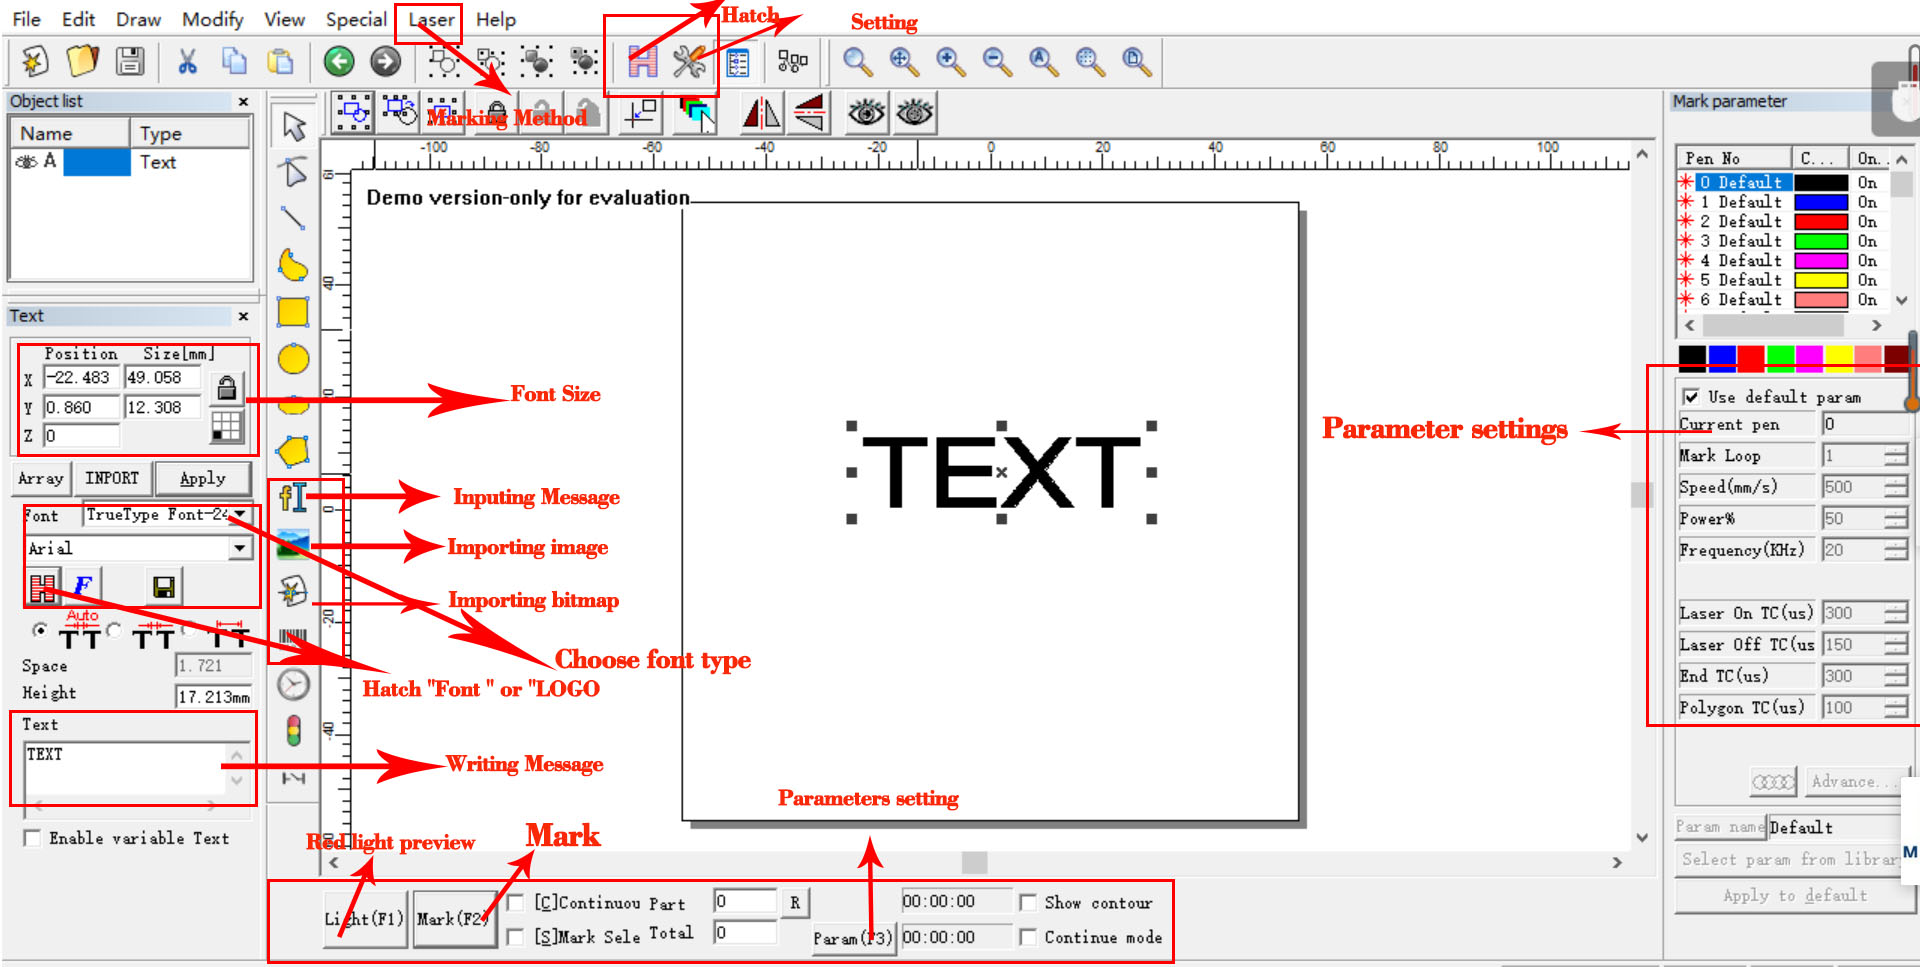Click the R button beside Part field

pyautogui.click(x=795, y=903)
